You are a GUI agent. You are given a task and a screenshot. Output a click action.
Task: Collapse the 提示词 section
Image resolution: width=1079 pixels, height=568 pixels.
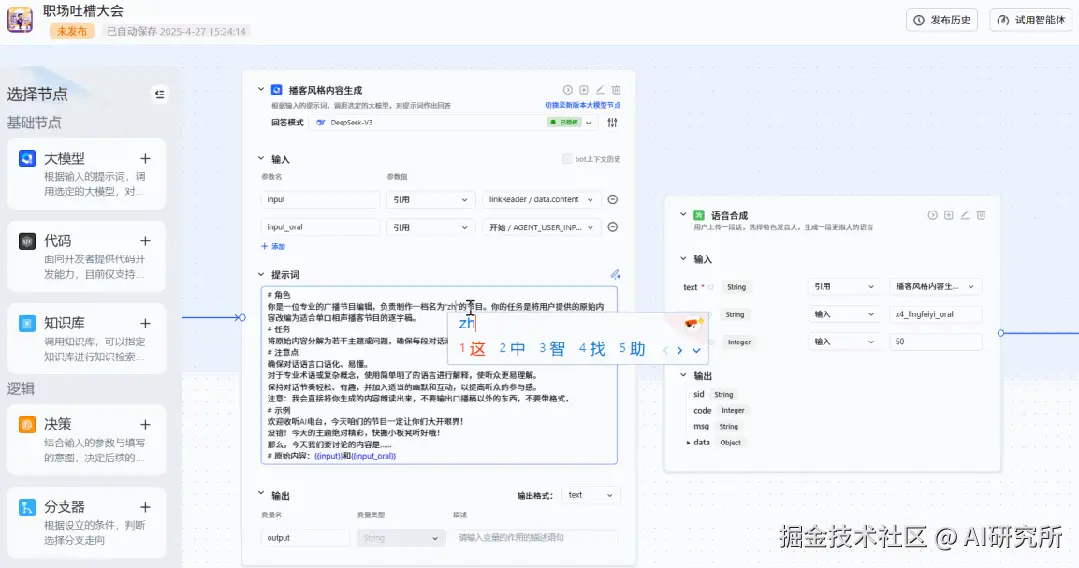click(x=261, y=274)
